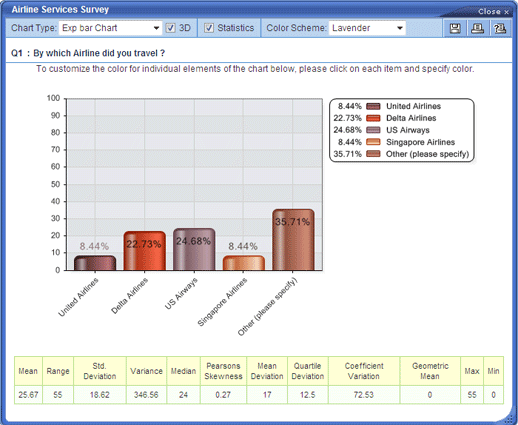
Task: Click the median value 24
Action: click(x=183, y=395)
